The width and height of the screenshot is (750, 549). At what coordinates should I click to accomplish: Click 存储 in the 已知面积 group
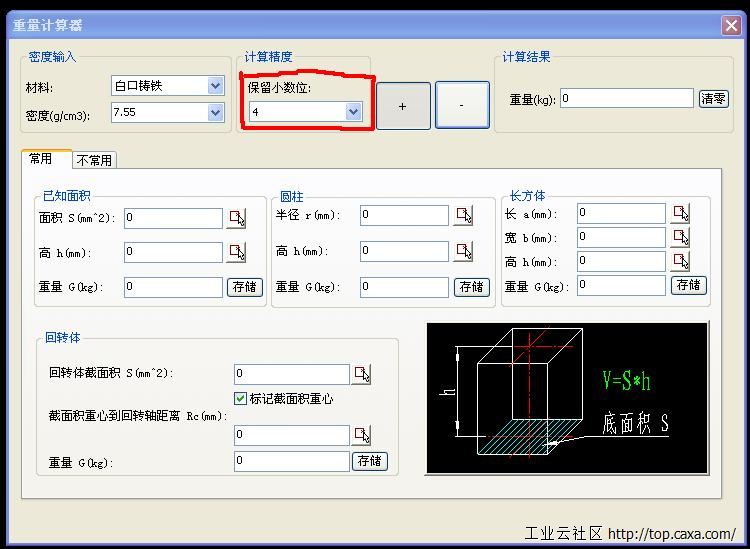click(x=244, y=287)
